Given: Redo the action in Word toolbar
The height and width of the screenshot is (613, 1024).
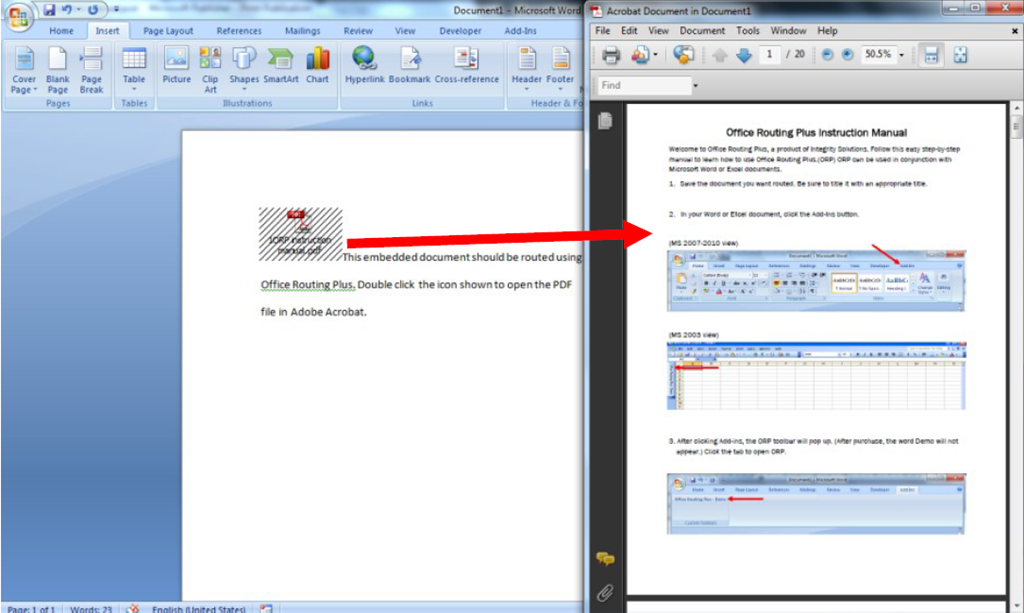Looking at the screenshot, I should pos(93,10).
